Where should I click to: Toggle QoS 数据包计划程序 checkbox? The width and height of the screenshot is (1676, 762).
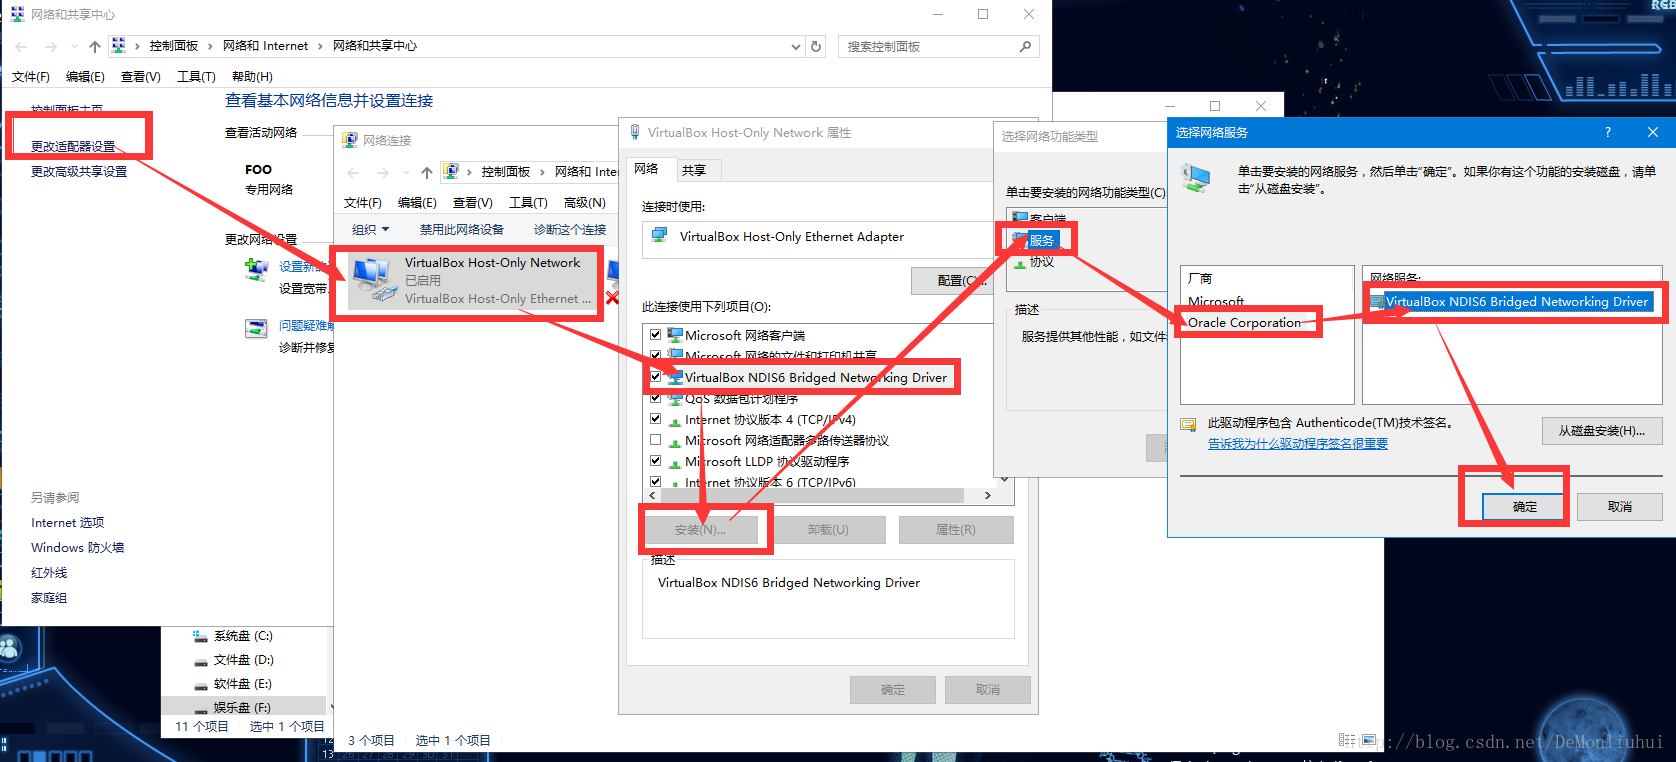click(x=656, y=398)
